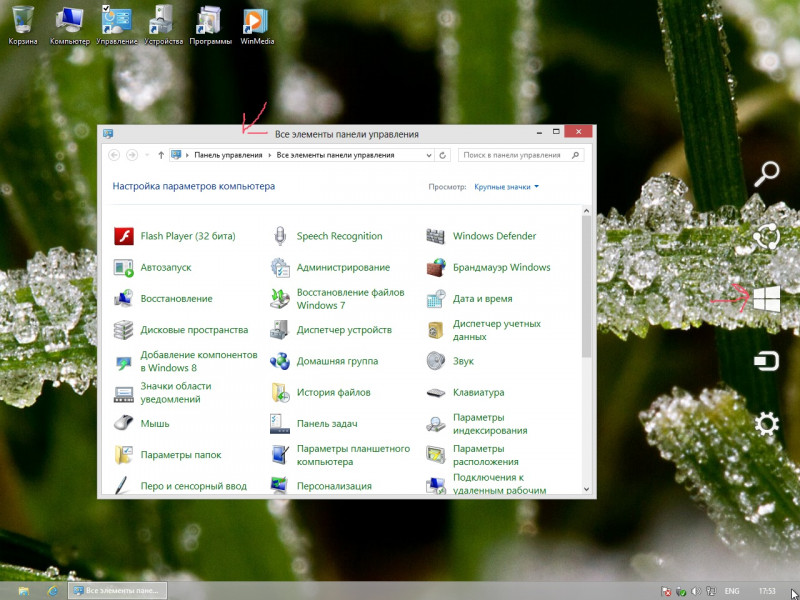This screenshot has width=800, height=600.
Task: Open the Мышь settings item
Action: pos(141,423)
